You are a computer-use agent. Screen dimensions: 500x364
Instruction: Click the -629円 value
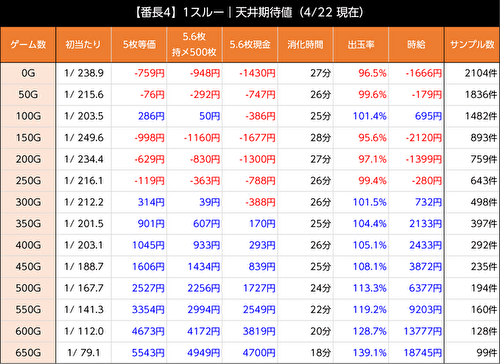click(149, 159)
